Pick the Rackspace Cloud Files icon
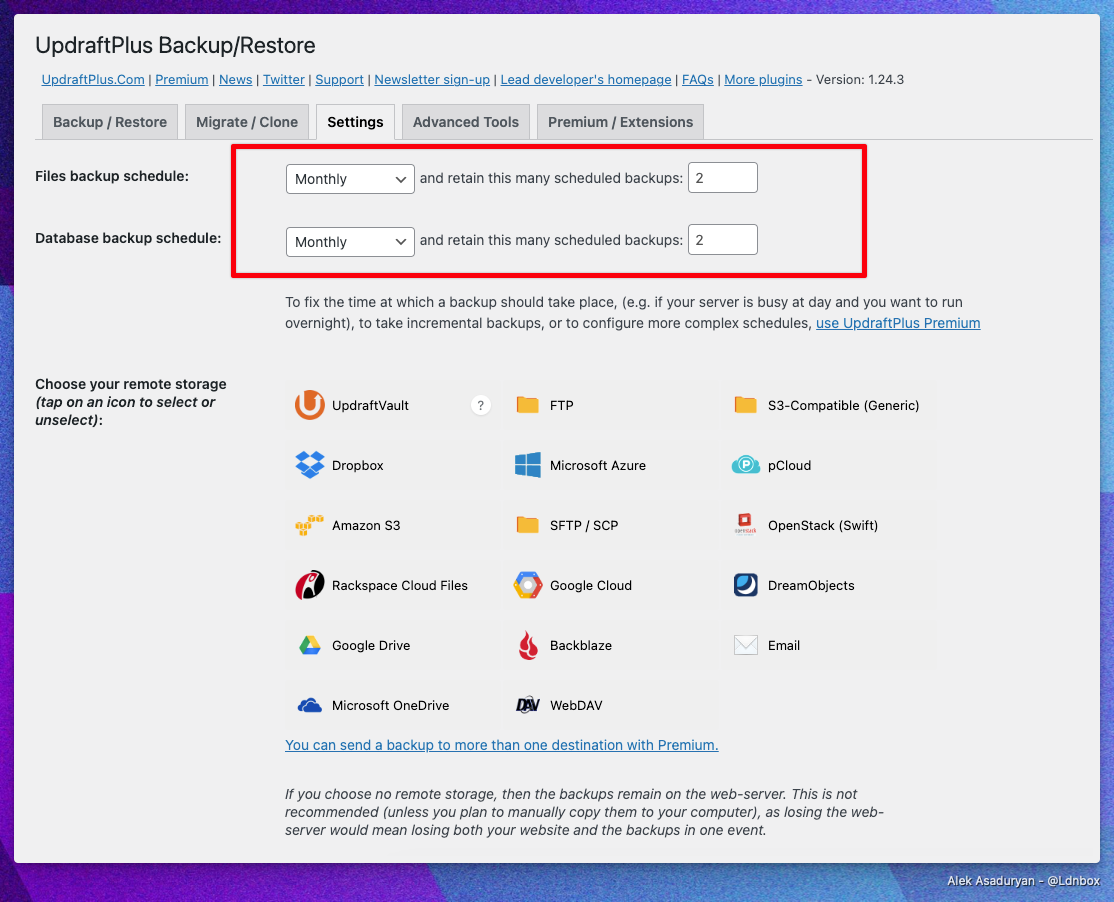 (x=310, y=585)
